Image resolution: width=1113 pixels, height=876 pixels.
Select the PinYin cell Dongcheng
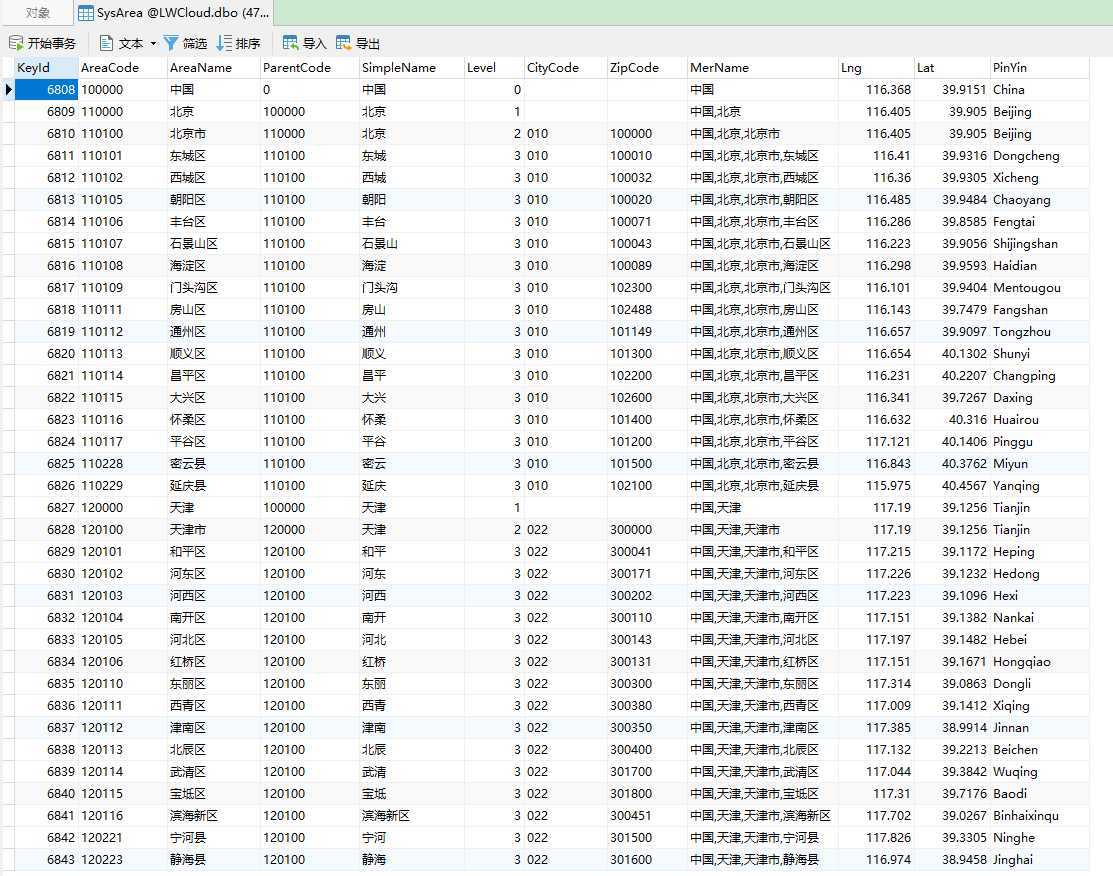1039,155
